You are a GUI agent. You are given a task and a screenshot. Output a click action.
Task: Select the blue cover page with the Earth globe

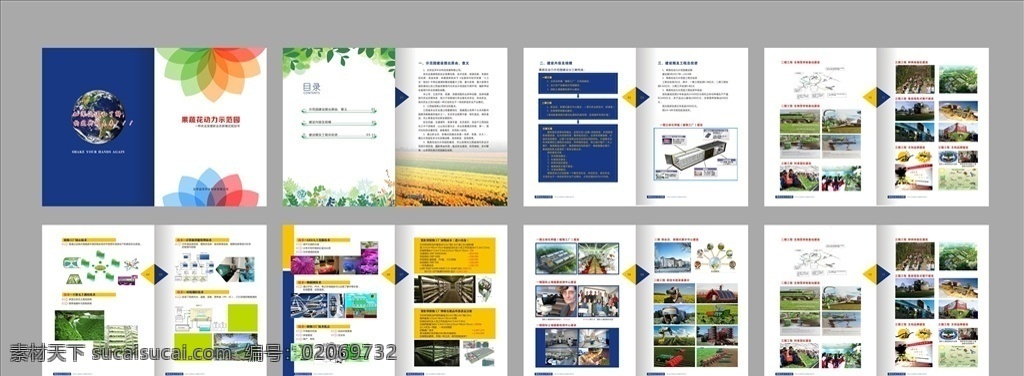[98, 127]
